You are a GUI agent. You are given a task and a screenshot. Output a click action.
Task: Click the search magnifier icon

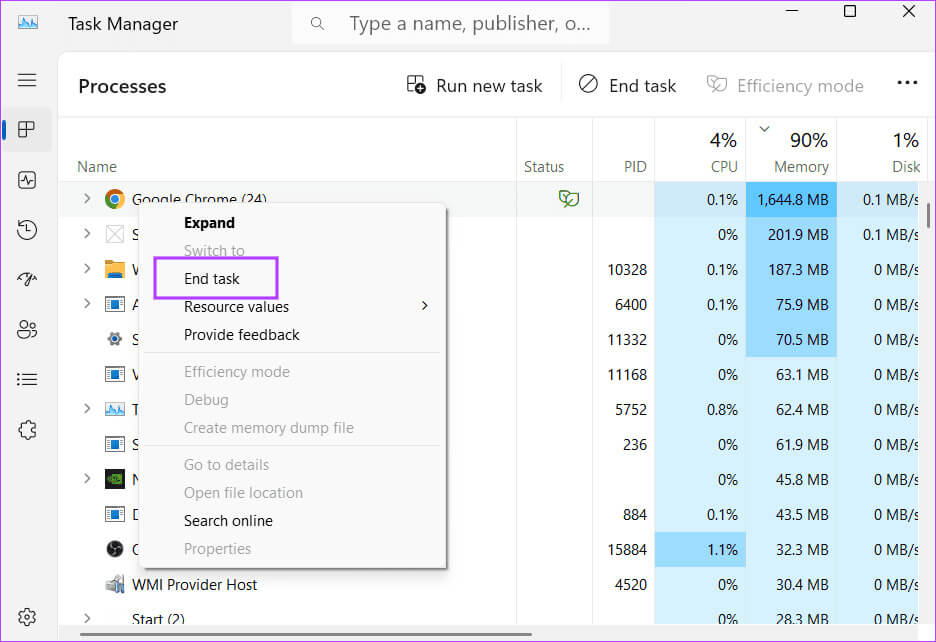(x=318, y=24)
